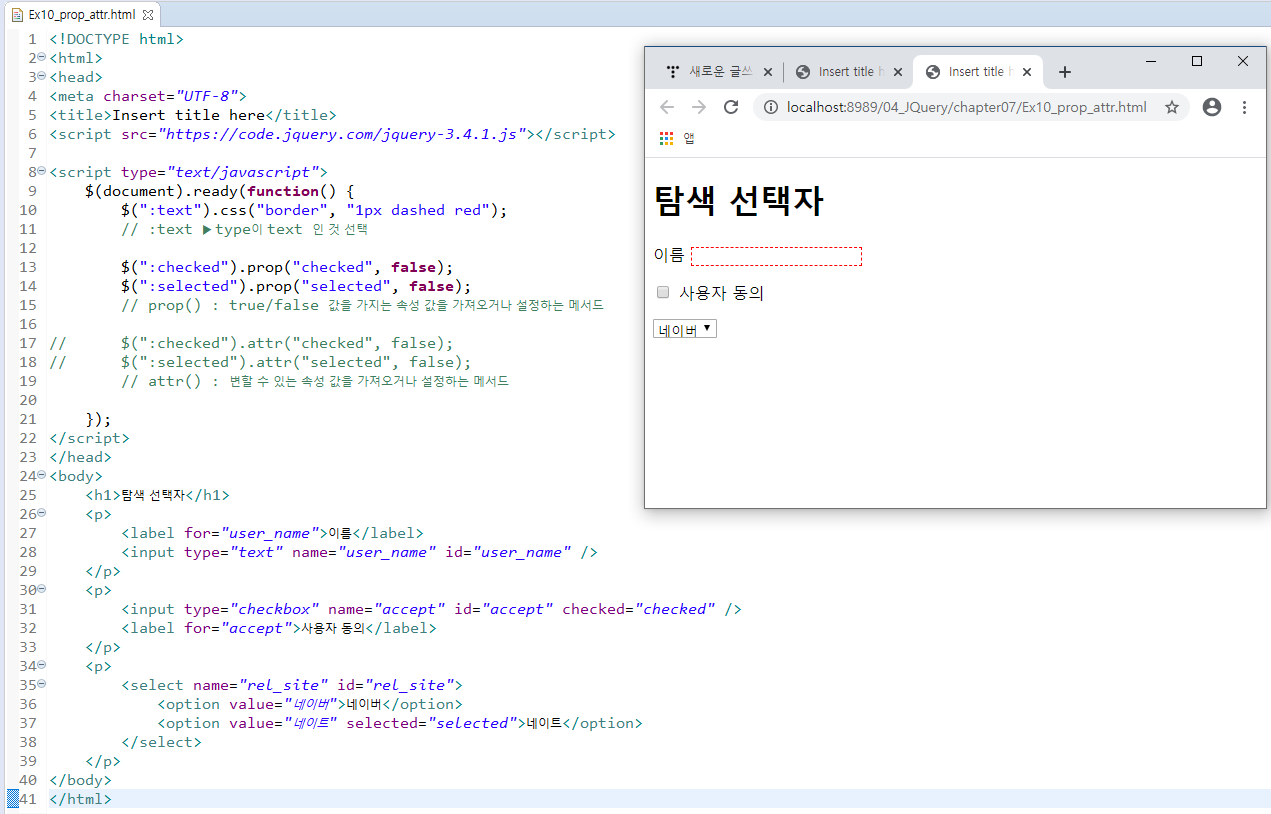The height and width of the screenshot is (814, 1271).
Task: Reload the localhost page
Action: (731, 107)
